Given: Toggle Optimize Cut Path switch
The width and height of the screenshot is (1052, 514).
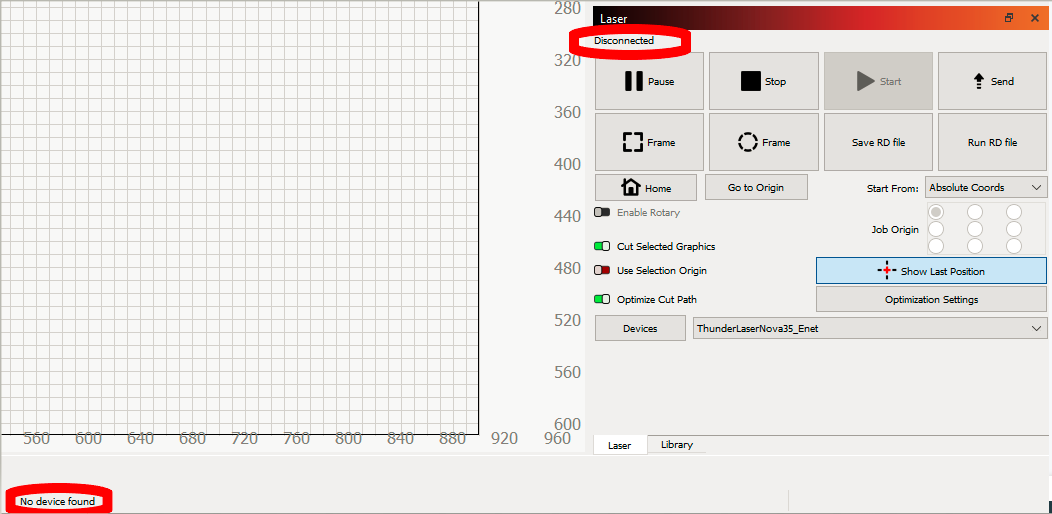Looking at the screenshot, I should [602, 299].
